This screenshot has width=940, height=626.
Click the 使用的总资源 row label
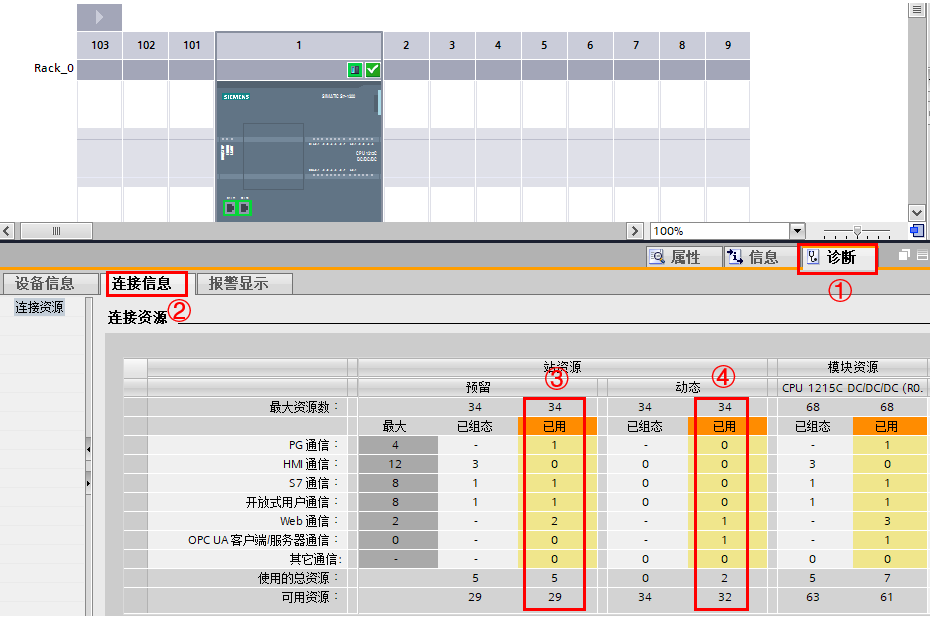[x=297, y=578]
